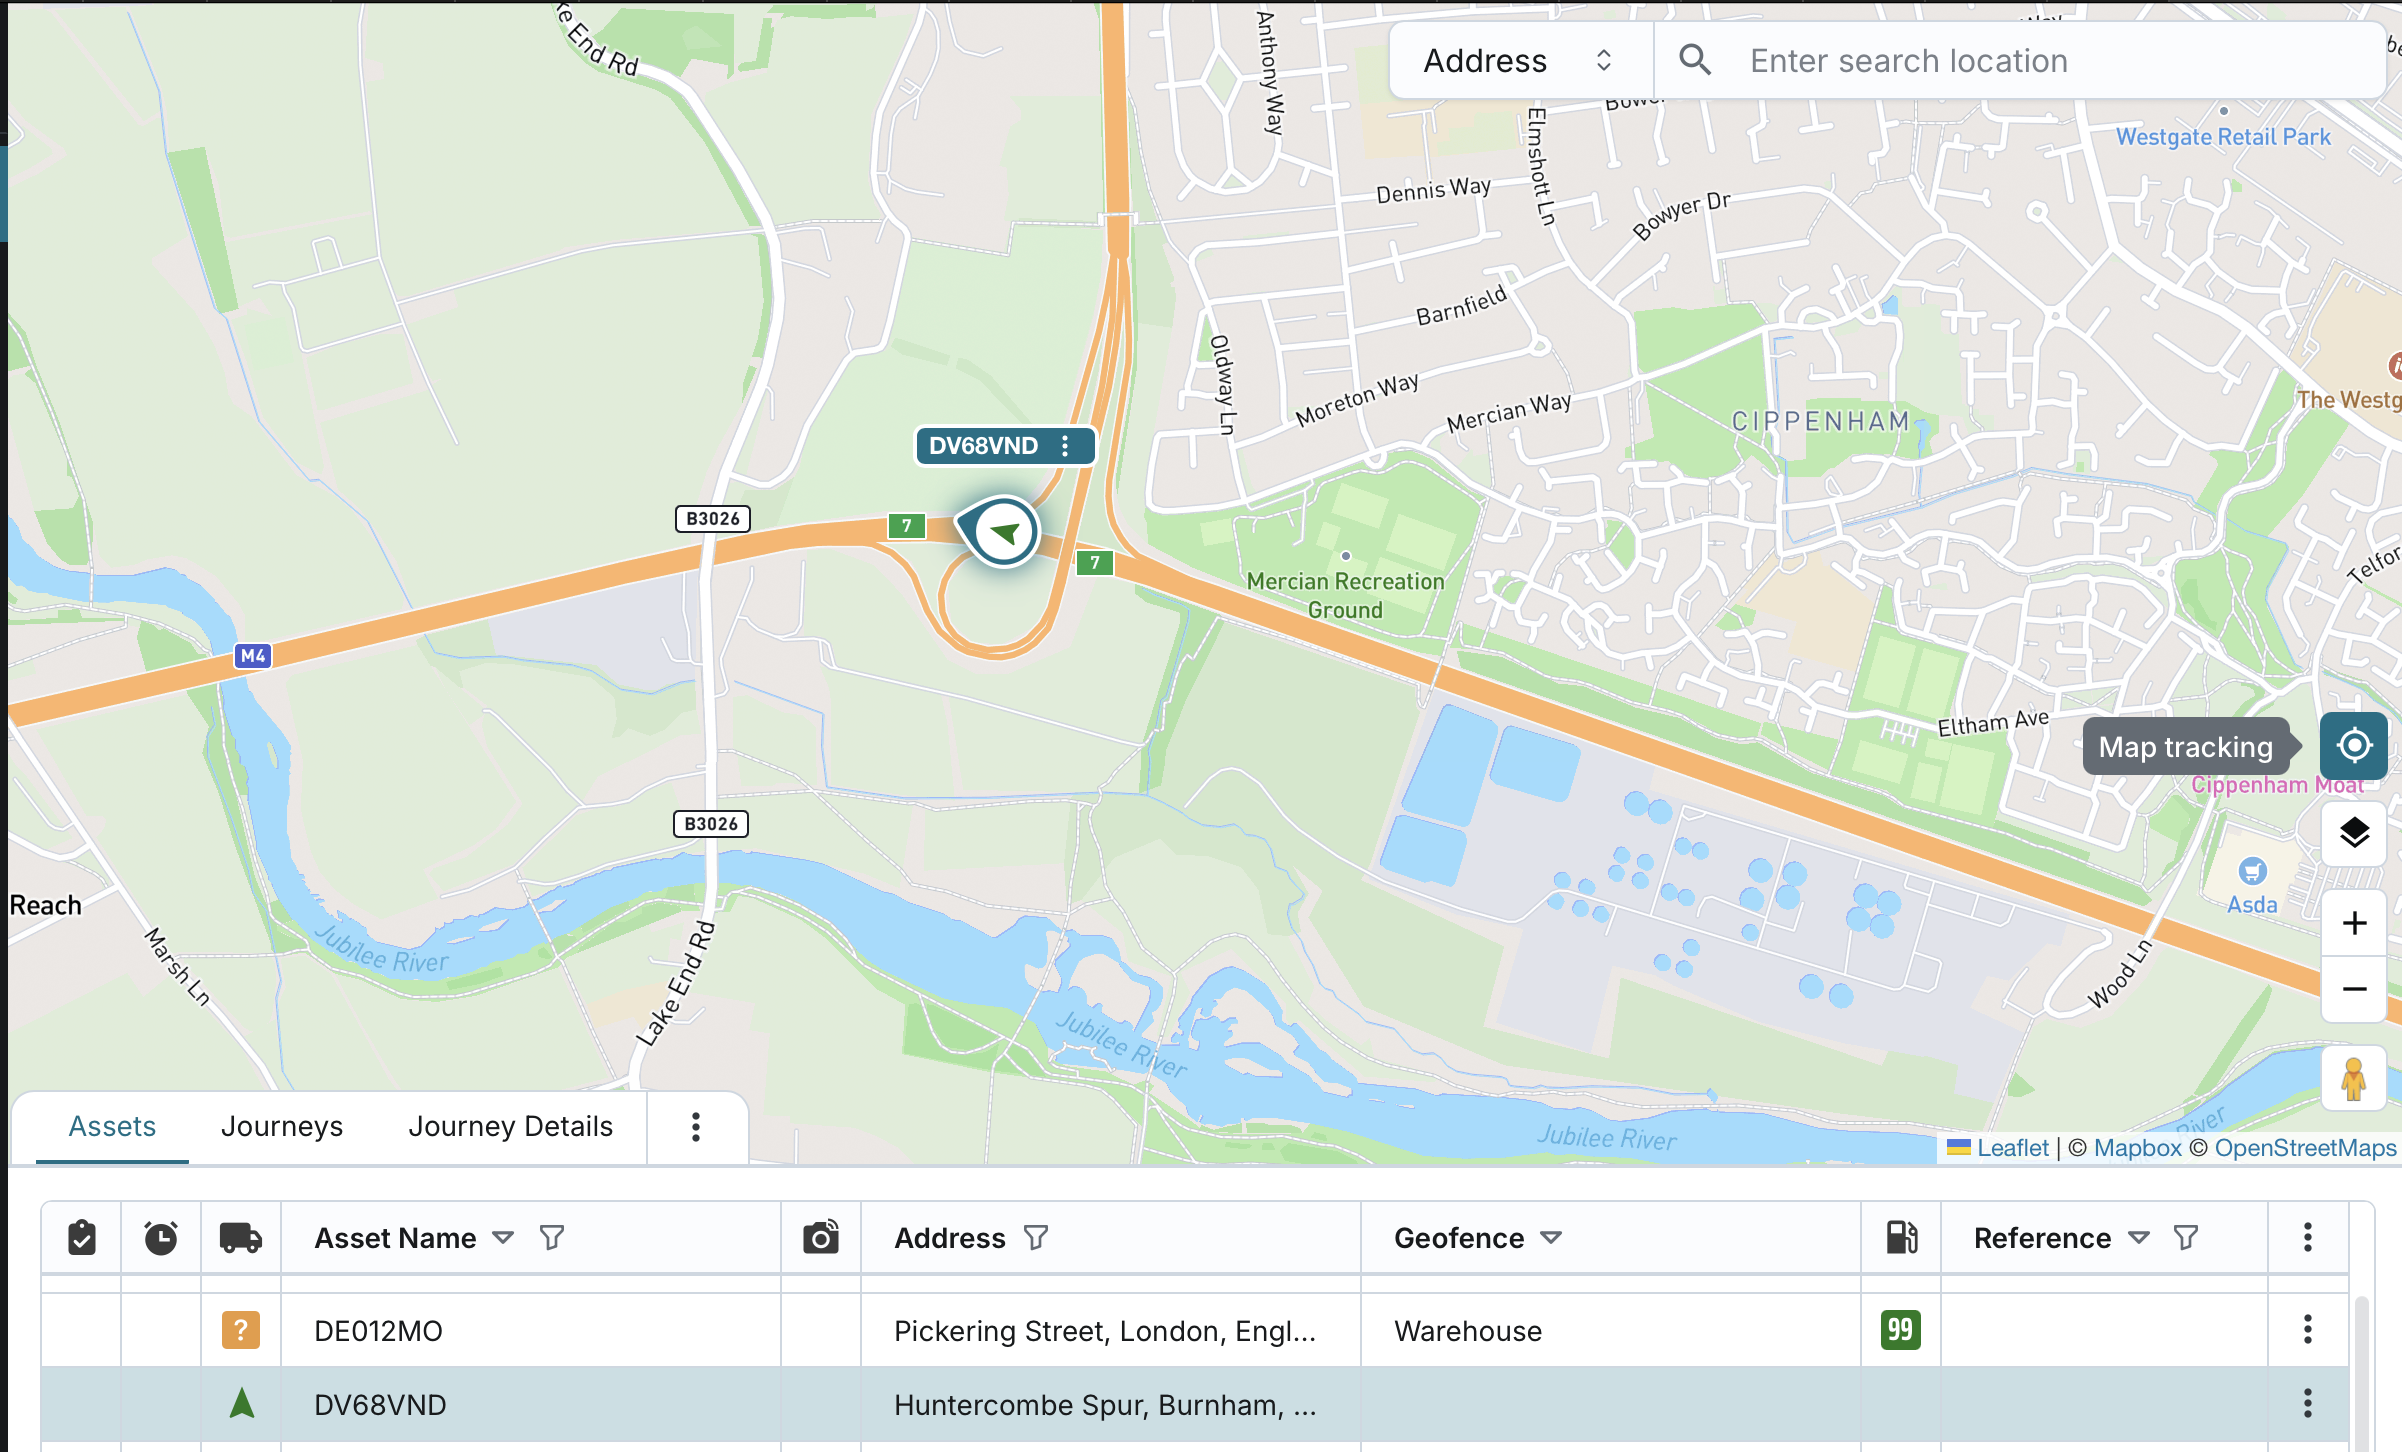
Task: Click the Map tracking crosshair icon
Action: (x=2354, y=746)
